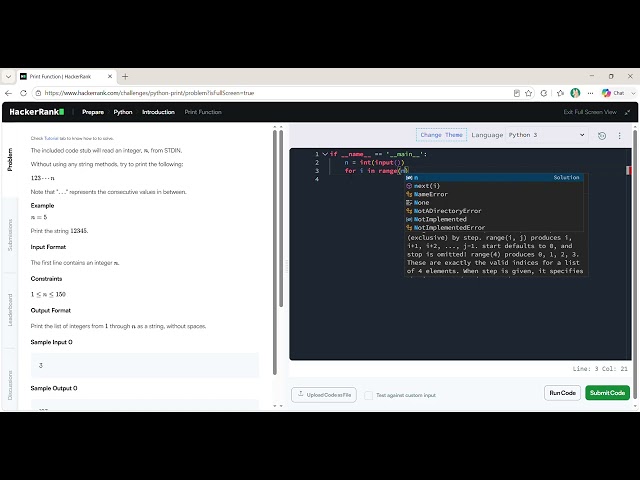Select autocomplete suggestion NameError
The width and height of the screenshot is (640, 480).
click(x=494, y=194)
